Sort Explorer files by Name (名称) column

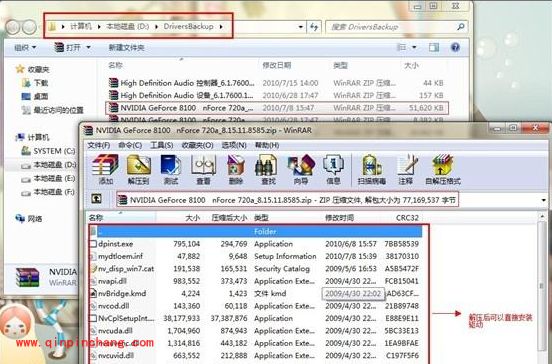coord(115,65)
